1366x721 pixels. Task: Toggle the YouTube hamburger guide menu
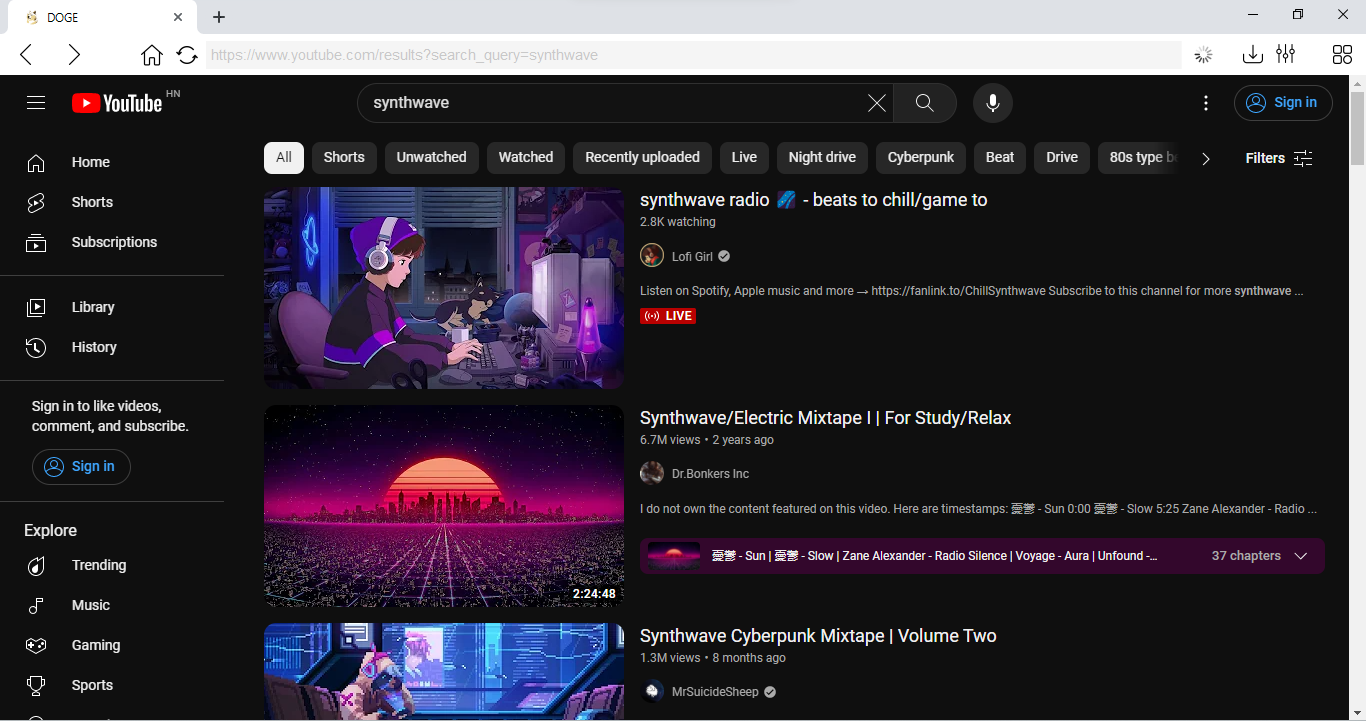36,103
